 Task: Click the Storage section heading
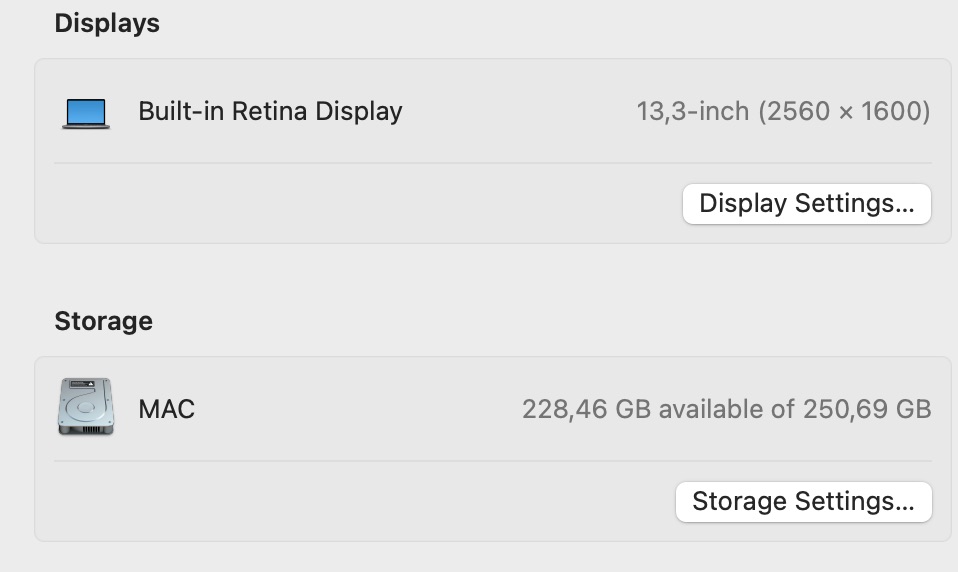pyautogui.click(x=103, y=321)
